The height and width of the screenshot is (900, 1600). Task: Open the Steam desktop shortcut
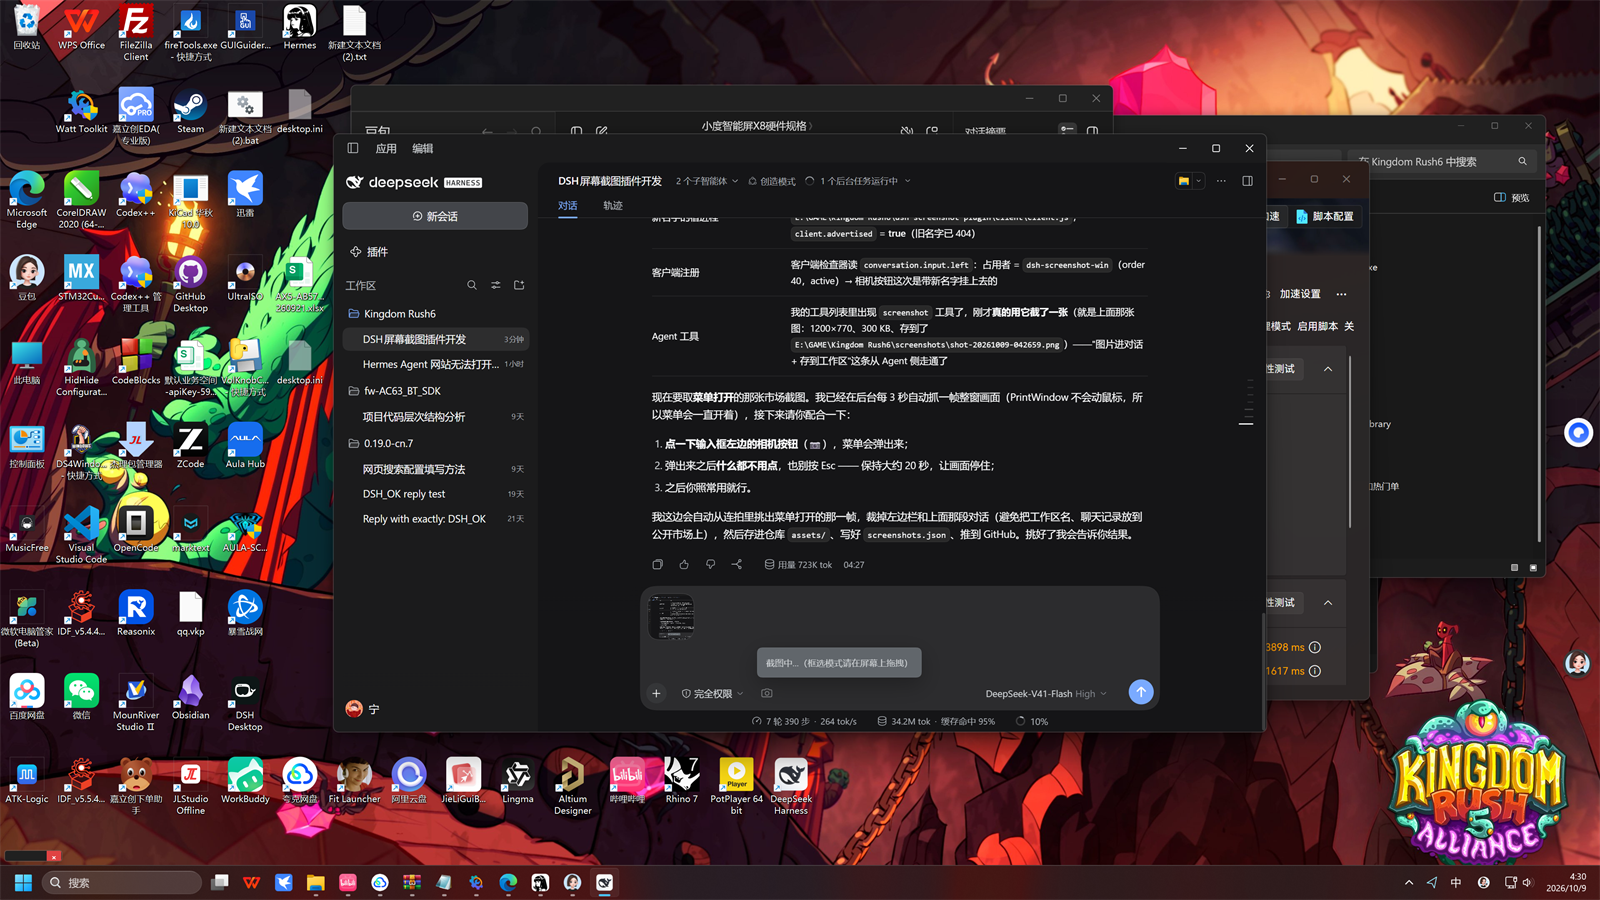click(190, 113)
